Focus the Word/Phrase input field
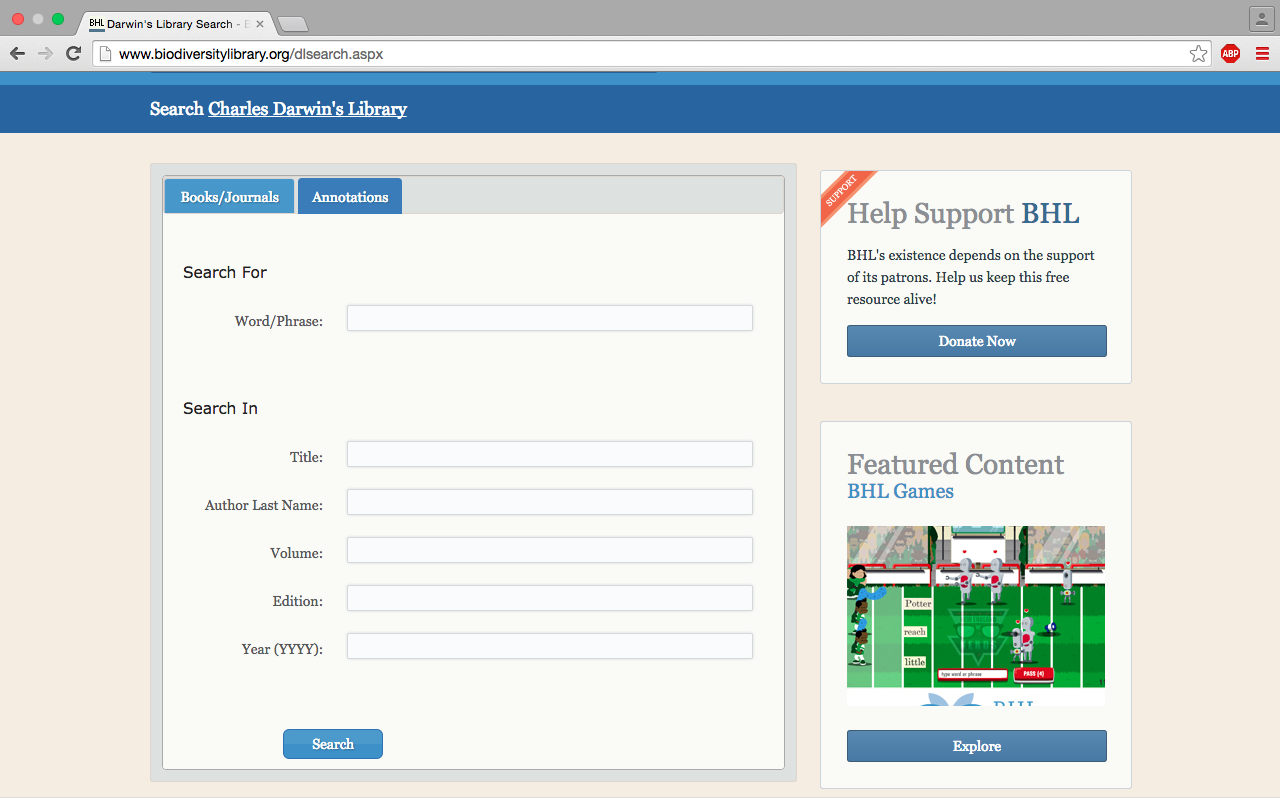This screenshot has height=800, width=1280. tap(549, 318)
